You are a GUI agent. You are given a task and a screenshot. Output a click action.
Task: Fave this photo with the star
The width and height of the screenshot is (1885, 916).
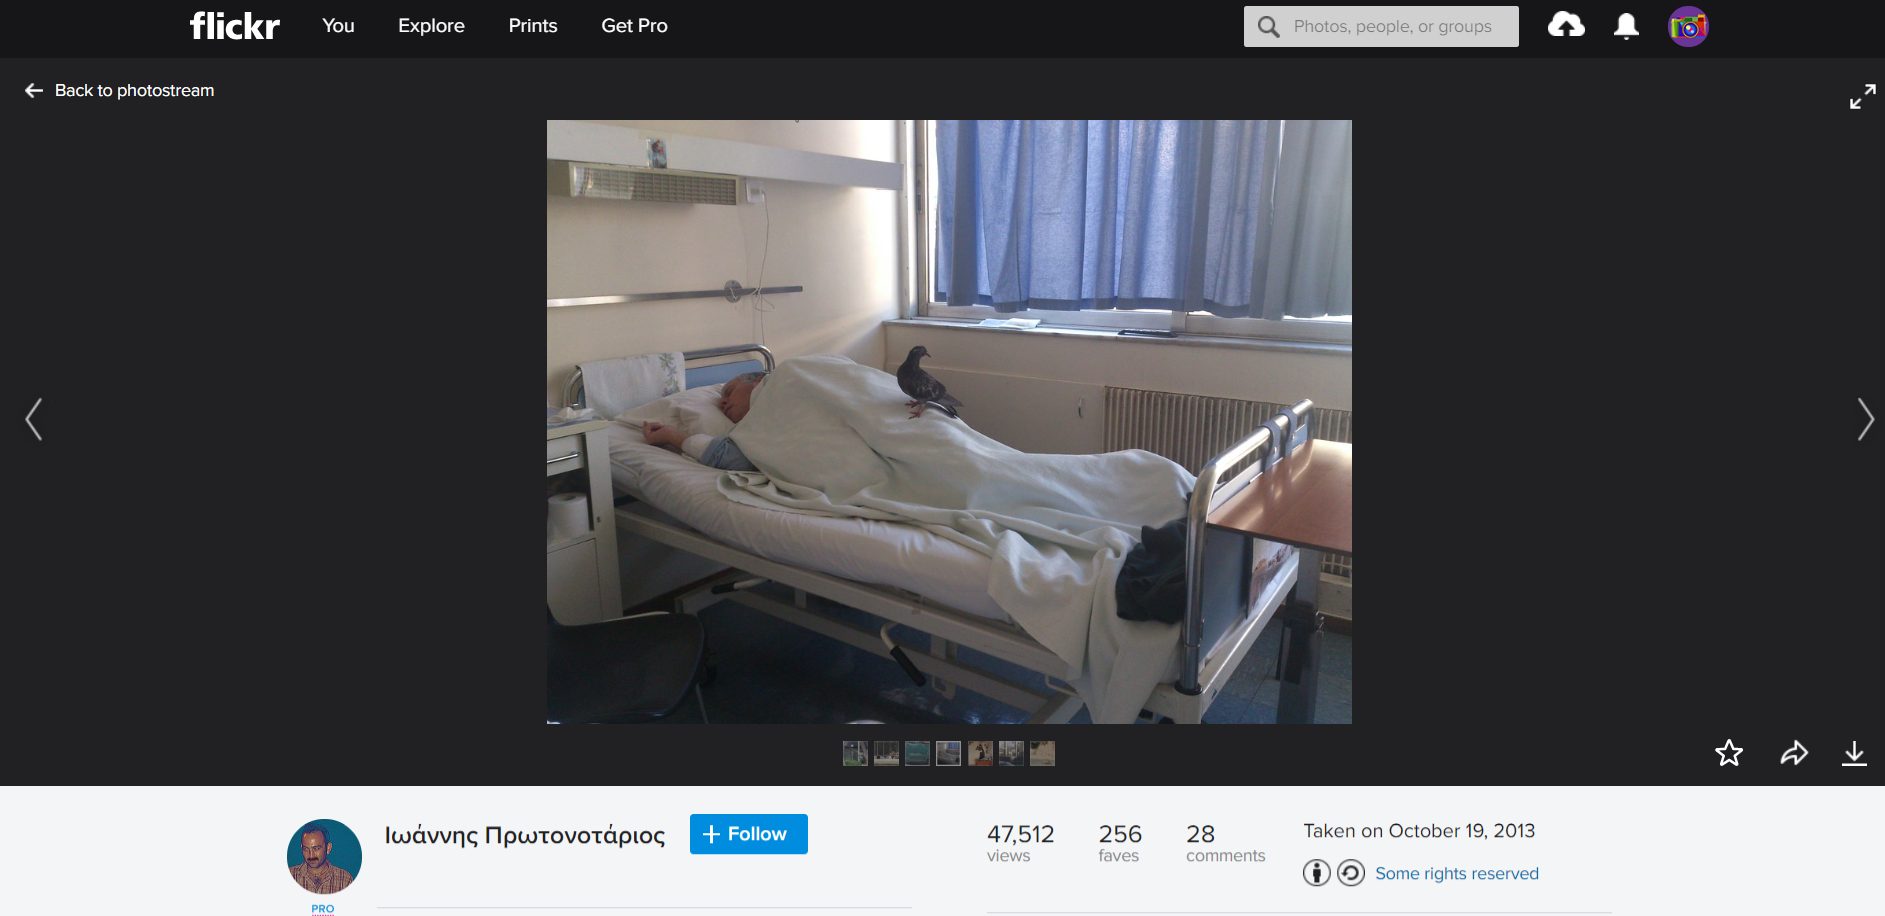click(1729, 753)
